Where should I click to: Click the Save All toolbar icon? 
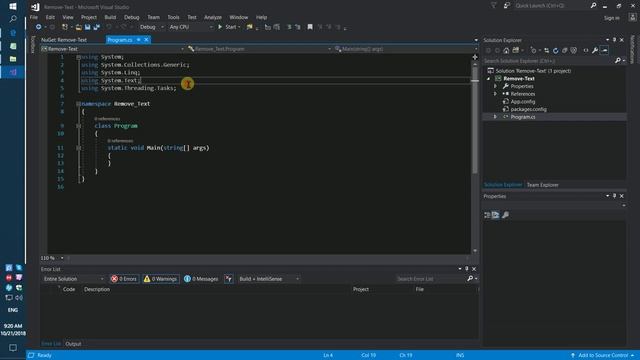[97, 27]
